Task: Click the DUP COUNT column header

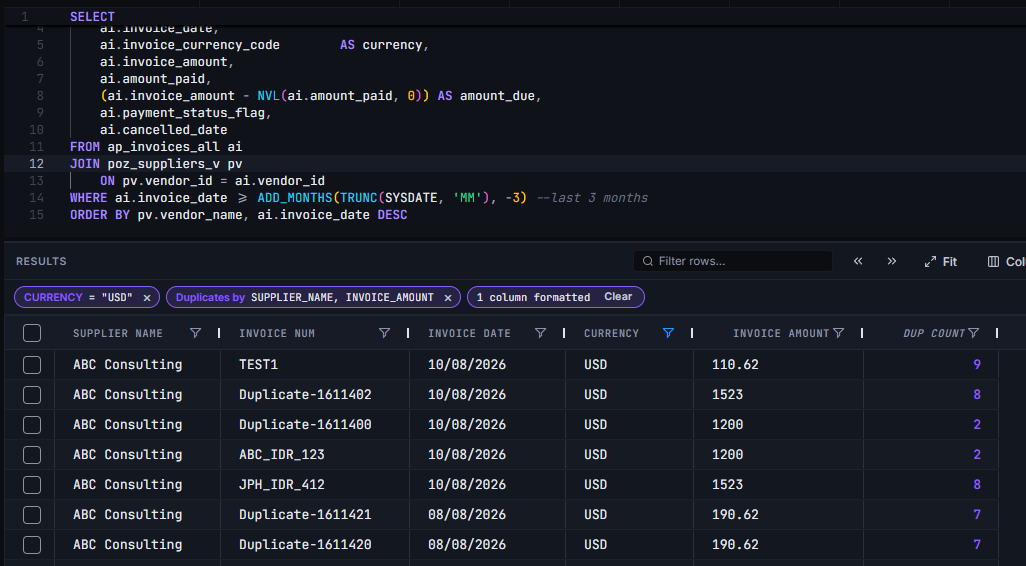Action: coord(934,333)
